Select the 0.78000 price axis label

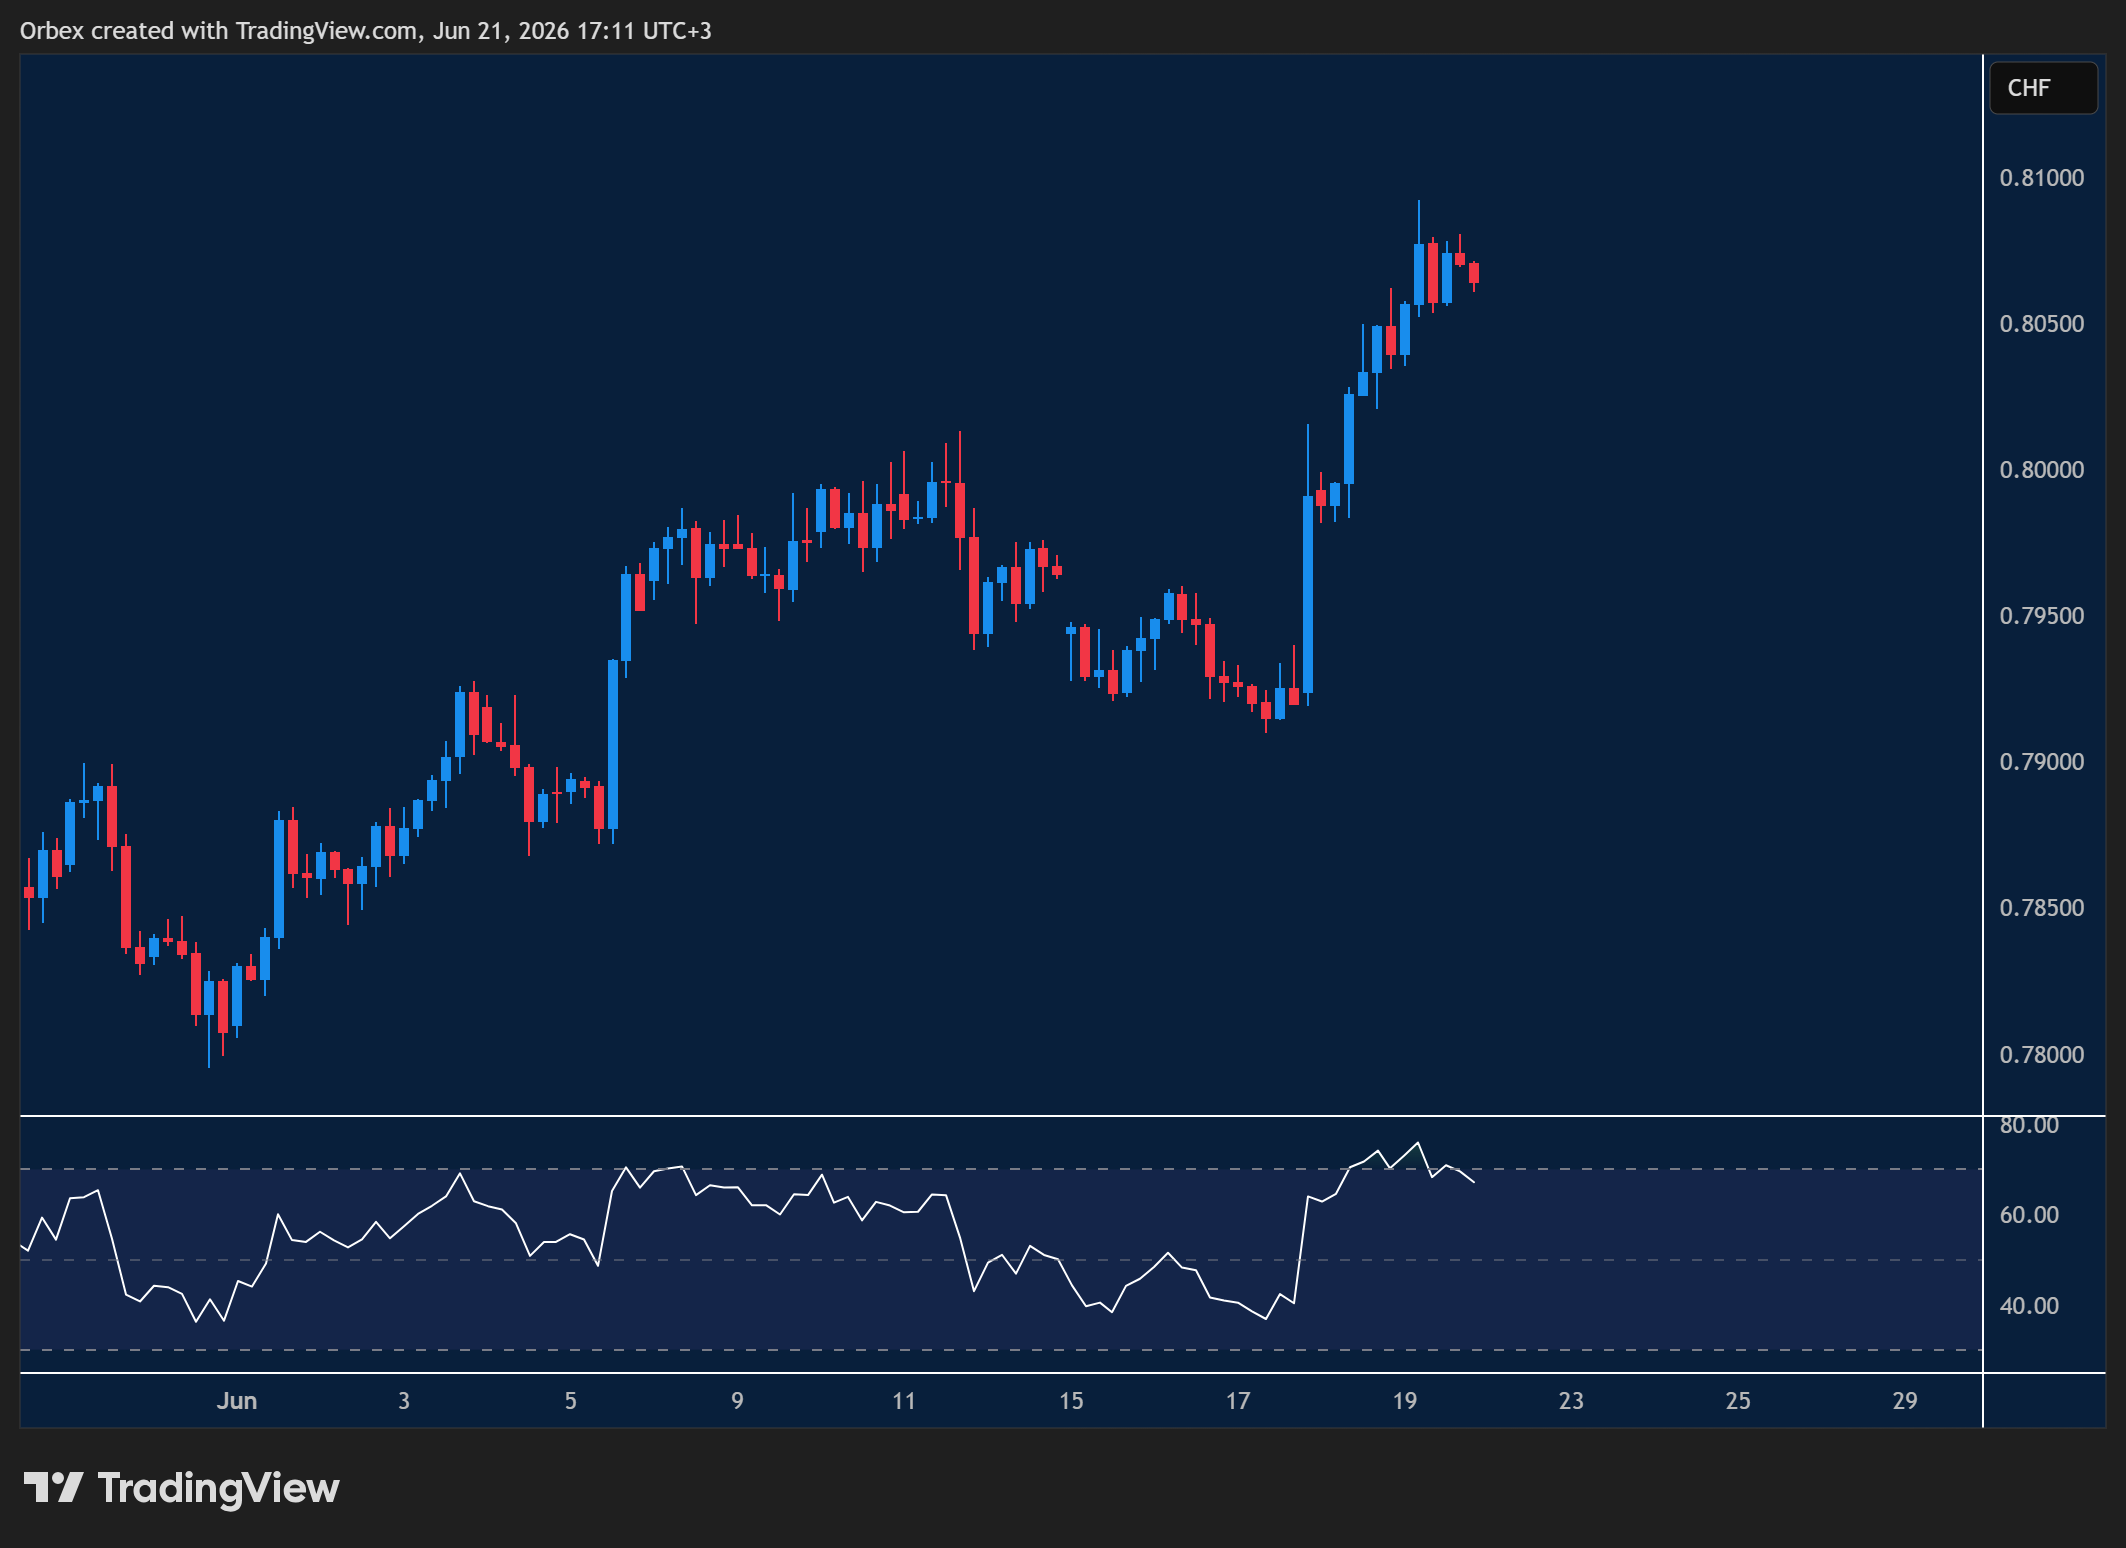tap(2041, 1055)
